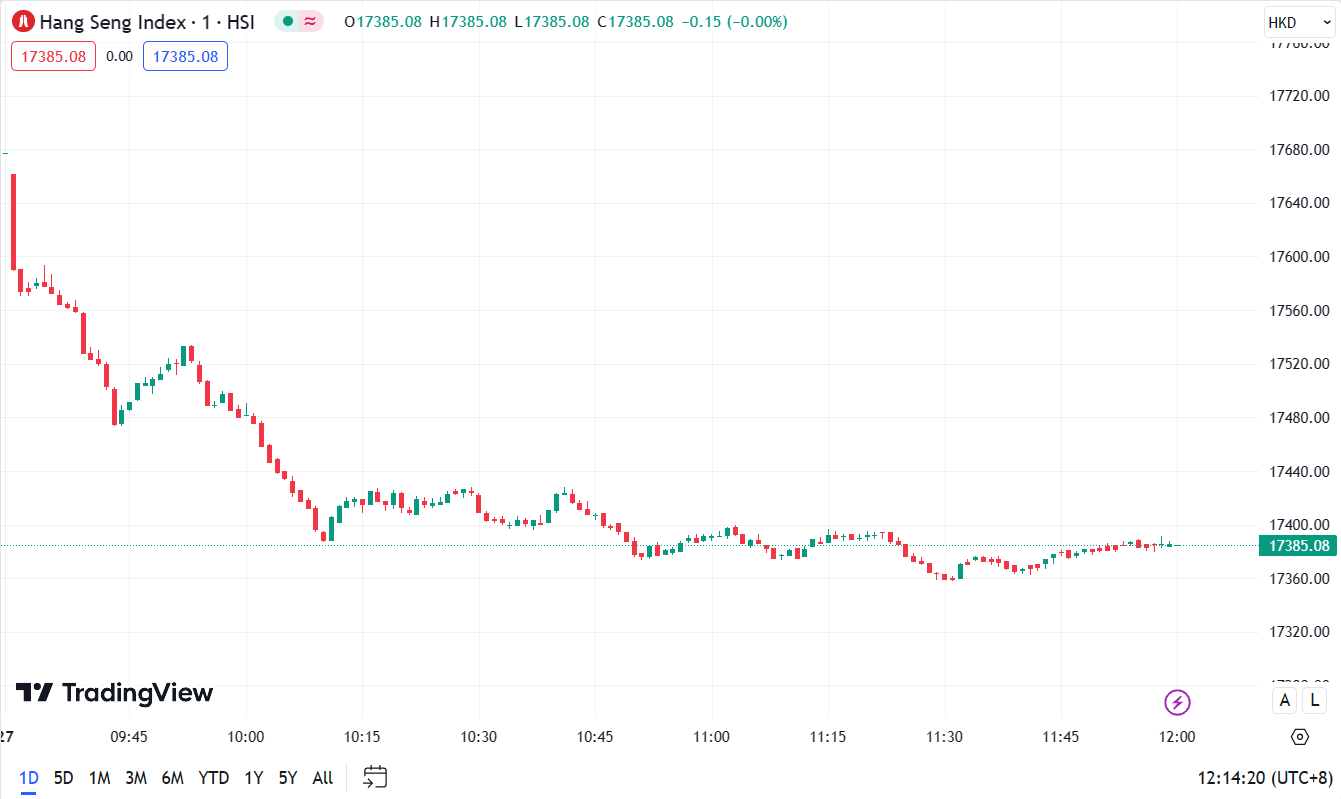Click the Hang Seng Index logo icon

point(22,21)
